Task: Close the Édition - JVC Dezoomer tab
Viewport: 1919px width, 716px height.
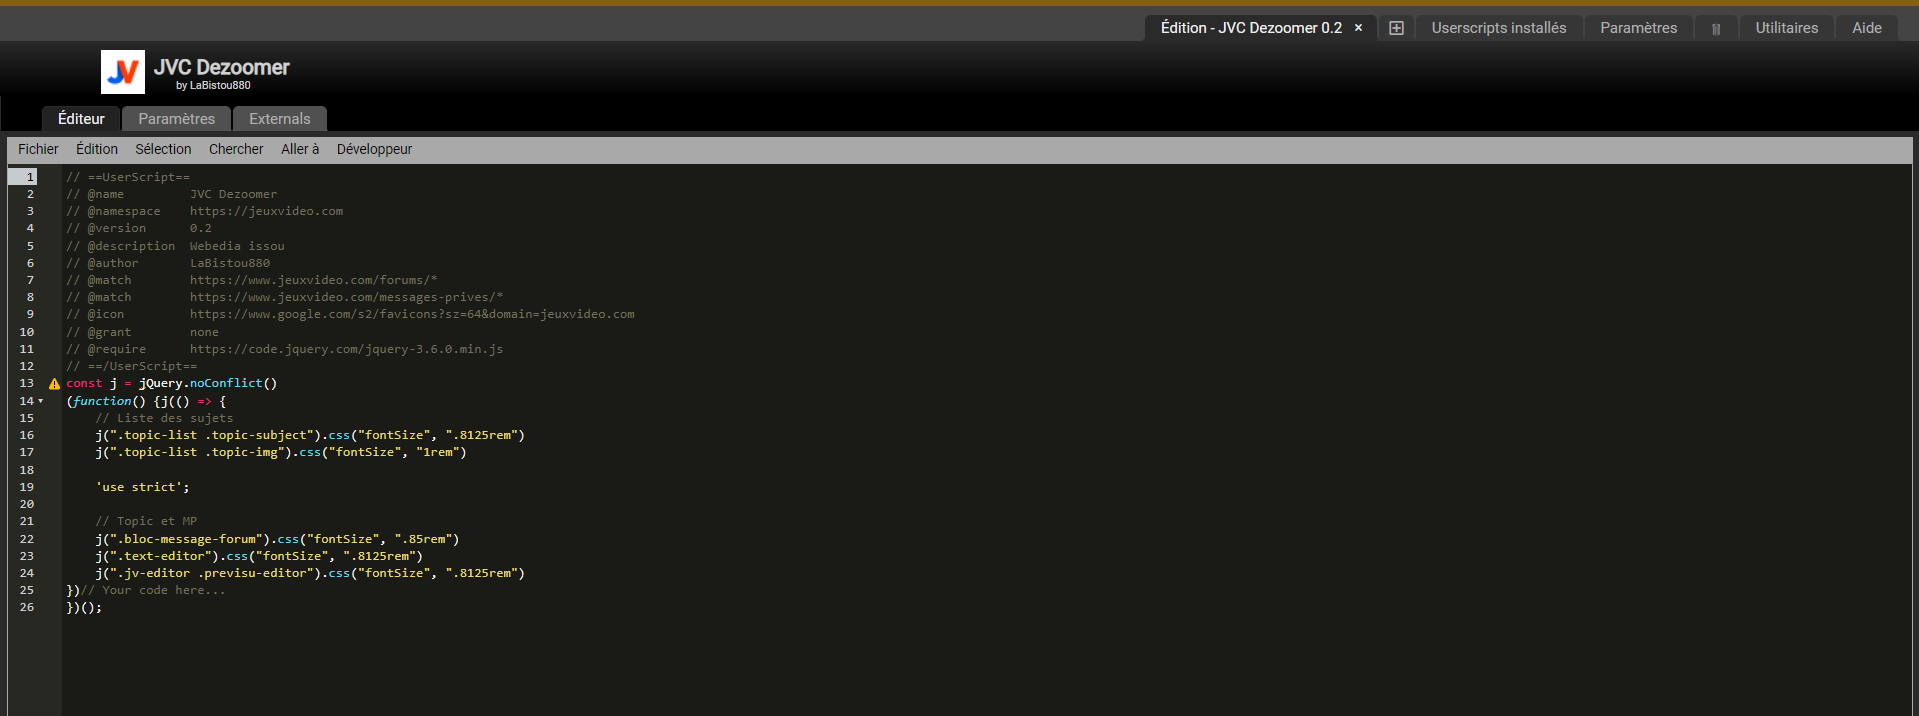Action: 1358,28
